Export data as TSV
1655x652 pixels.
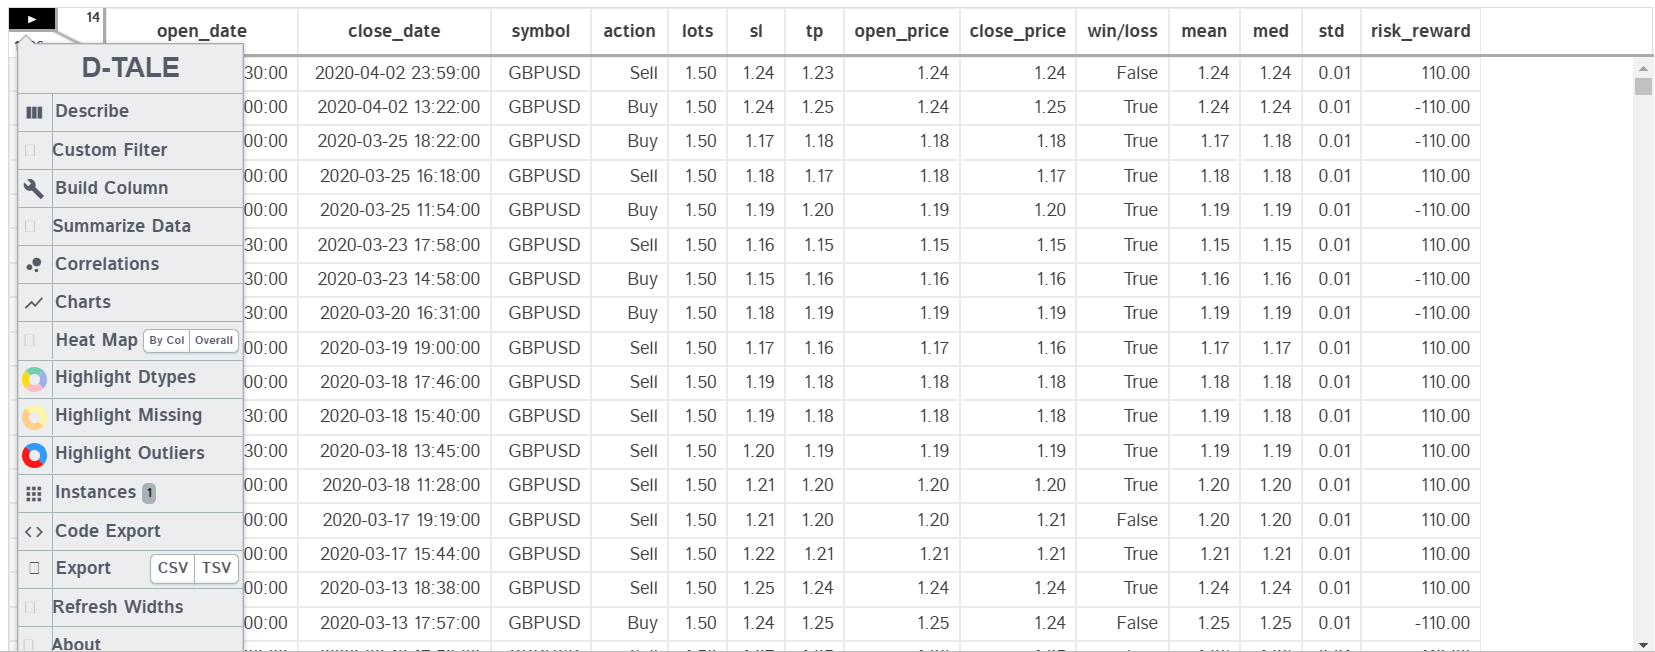click(216, 568)
